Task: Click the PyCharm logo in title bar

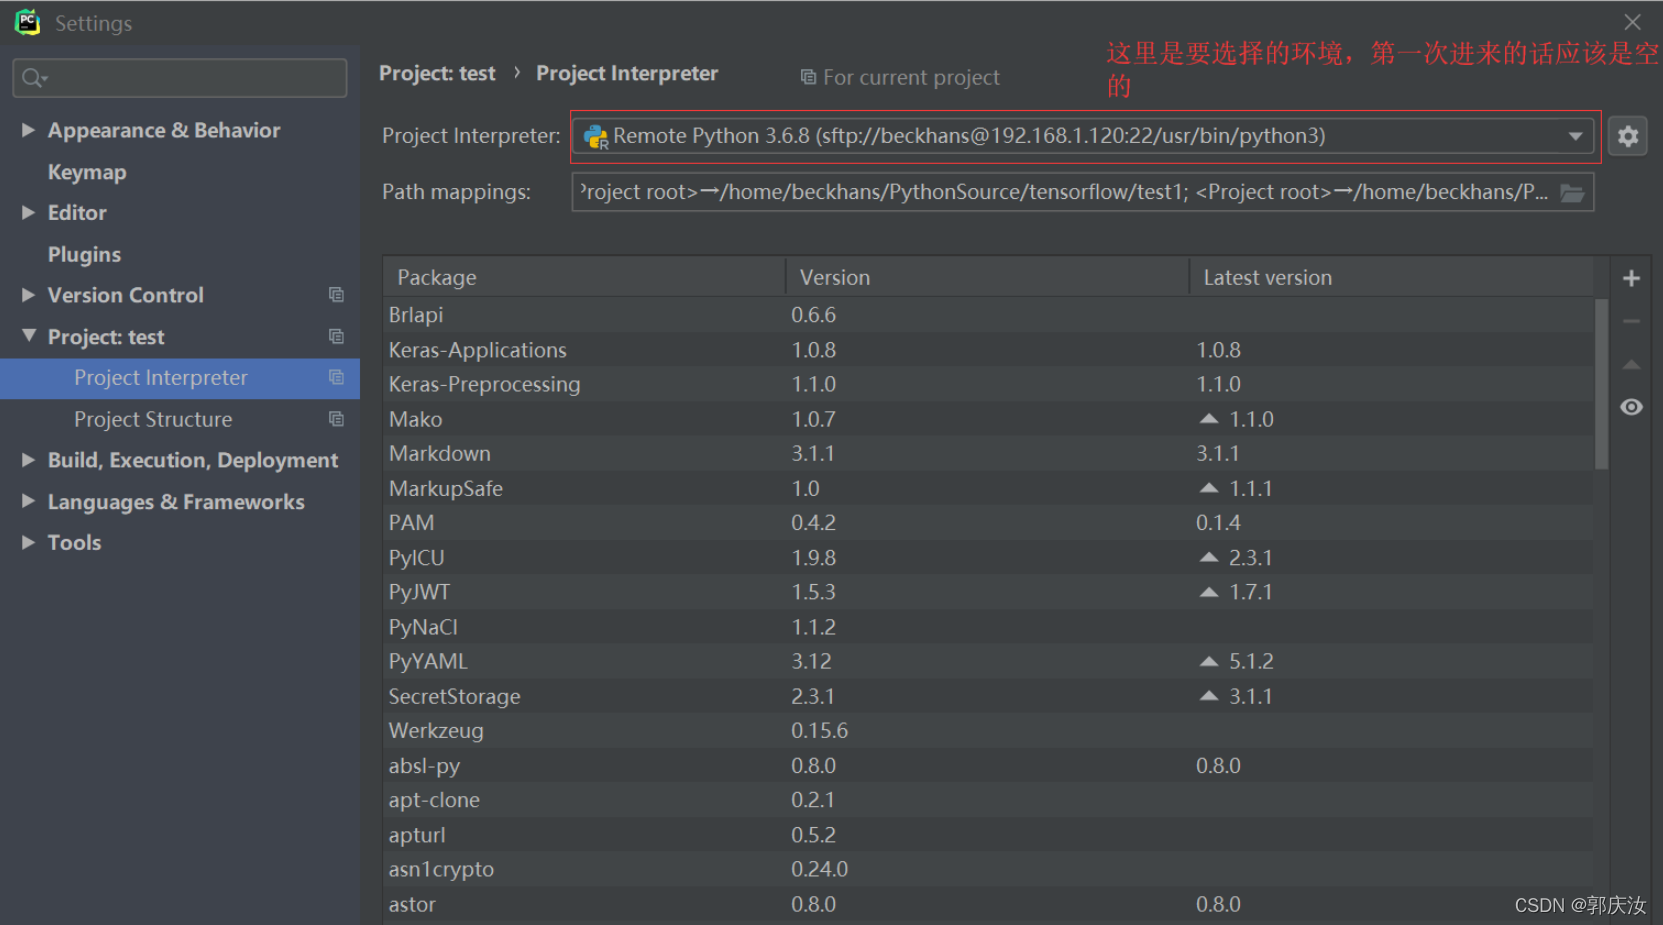Action: [27, 22]
